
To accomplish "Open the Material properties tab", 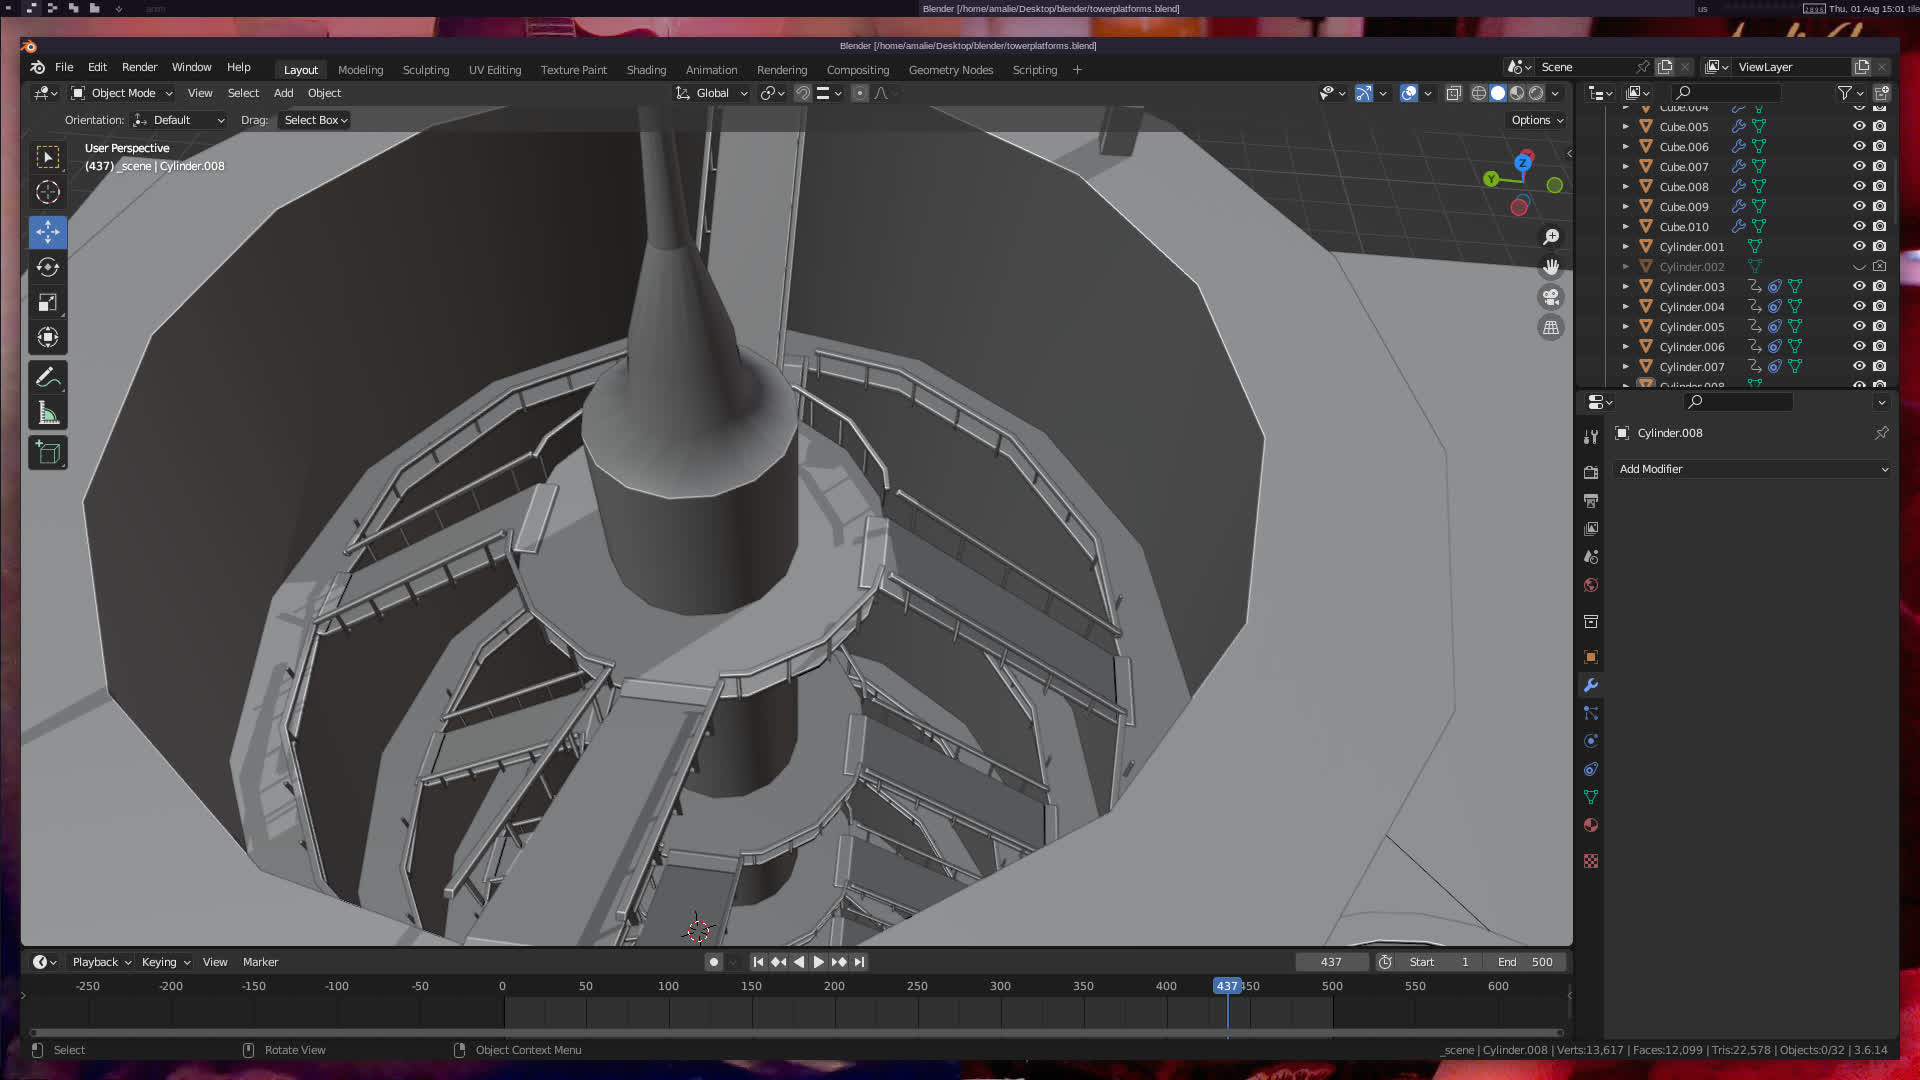I will tap(1591, 825).
